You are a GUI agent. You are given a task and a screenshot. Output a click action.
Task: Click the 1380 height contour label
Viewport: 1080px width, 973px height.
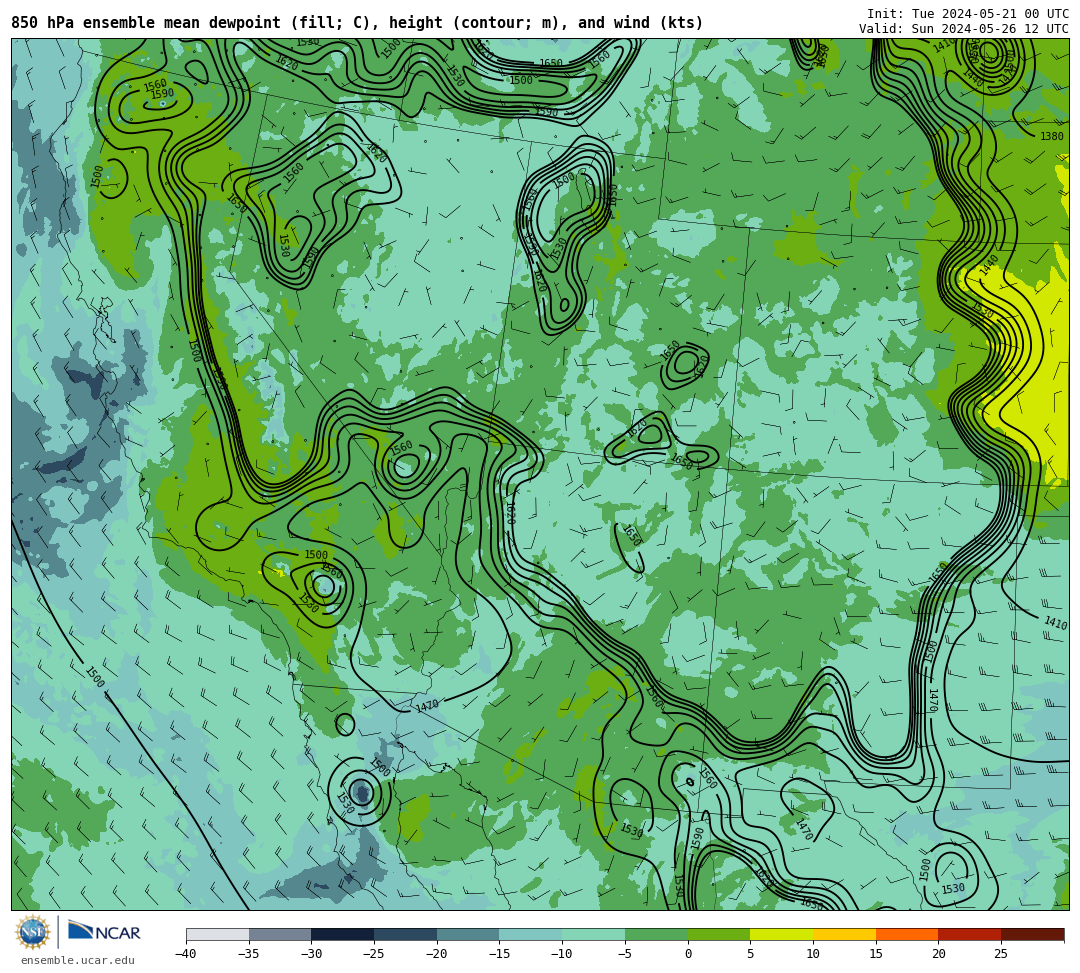[1052, 136]
